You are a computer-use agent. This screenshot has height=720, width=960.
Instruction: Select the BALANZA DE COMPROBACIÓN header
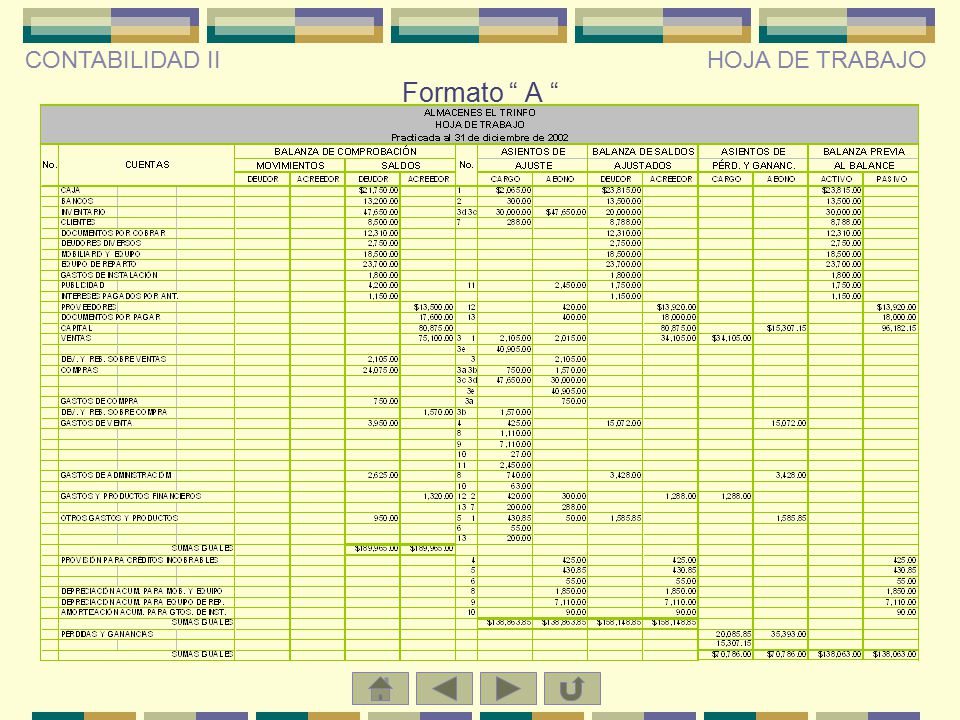345,151
